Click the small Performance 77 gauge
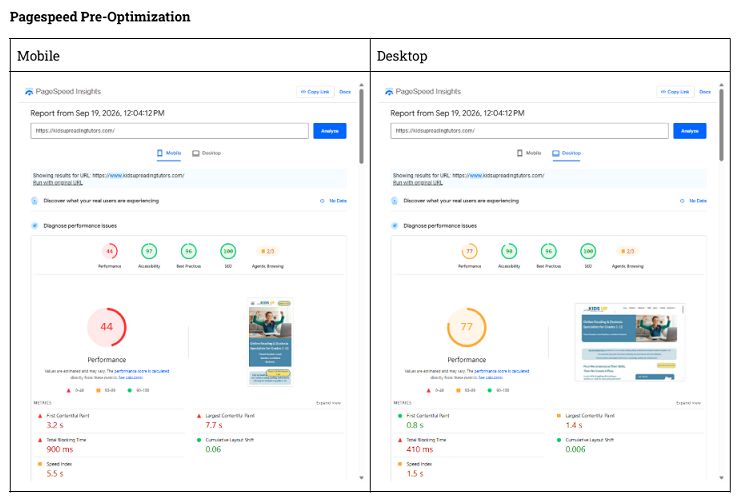743x499 pixels. coord(470,251)
